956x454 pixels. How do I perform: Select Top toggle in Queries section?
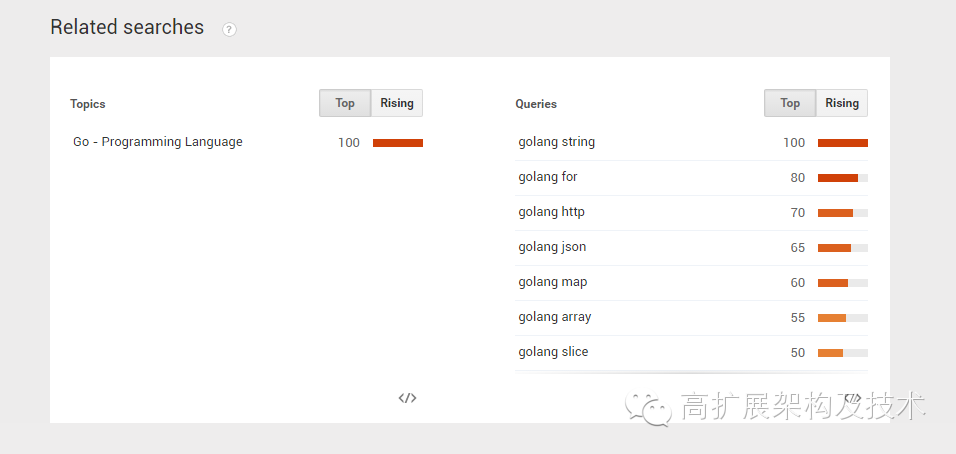click(x=790, y=103)
